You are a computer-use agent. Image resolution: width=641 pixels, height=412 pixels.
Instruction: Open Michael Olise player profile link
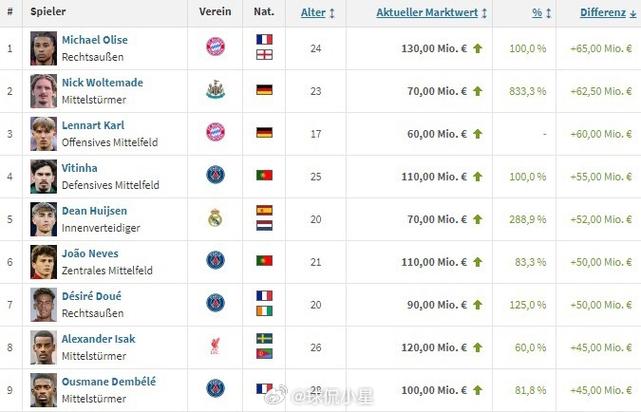pyautogui.click(x=95, y=40)
